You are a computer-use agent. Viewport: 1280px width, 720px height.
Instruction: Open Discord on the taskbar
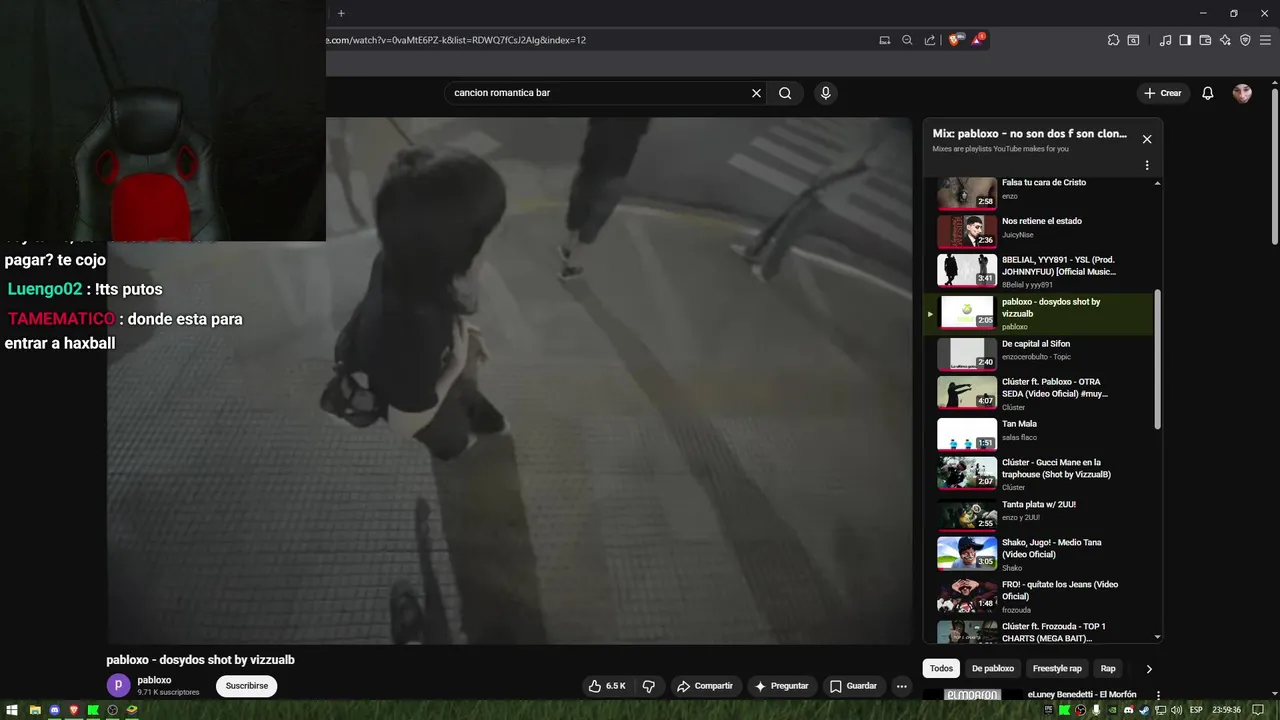pos(55,710)
